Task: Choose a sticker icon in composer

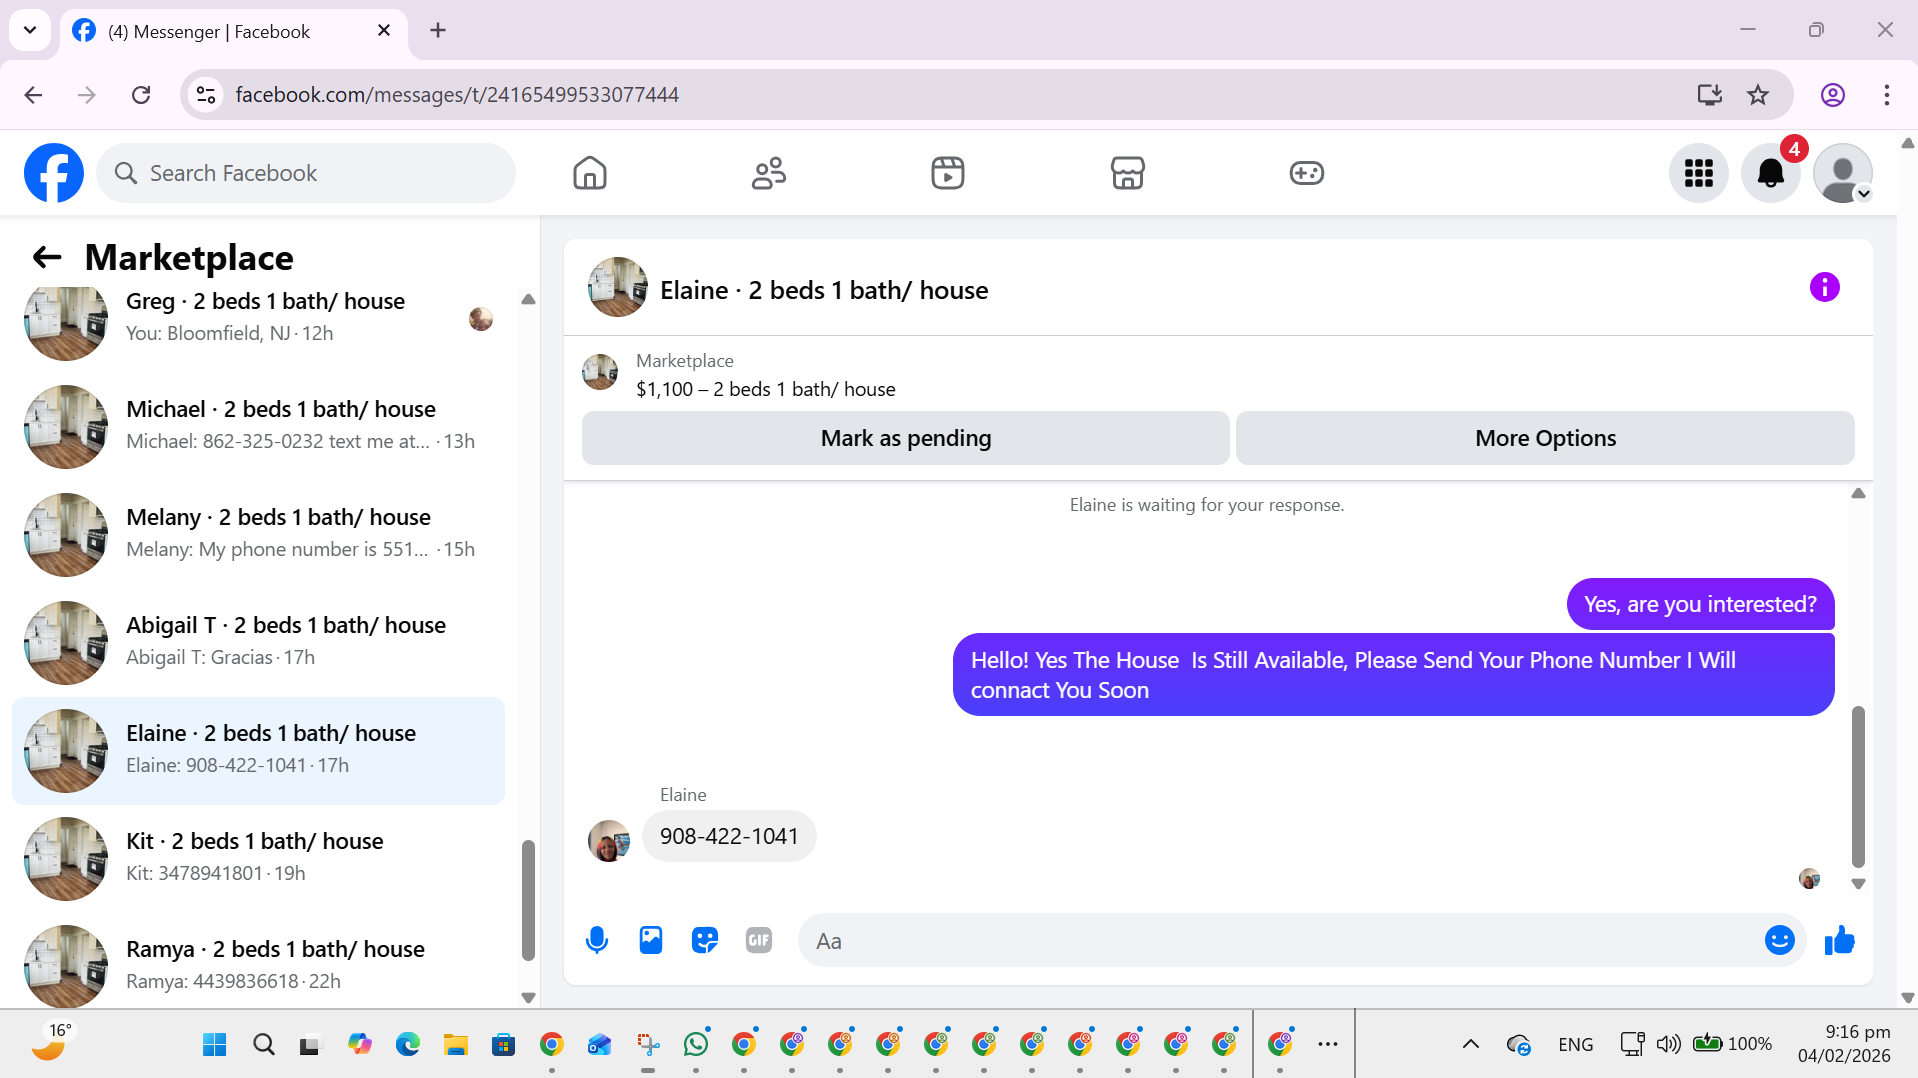Action: coord(705,941)
